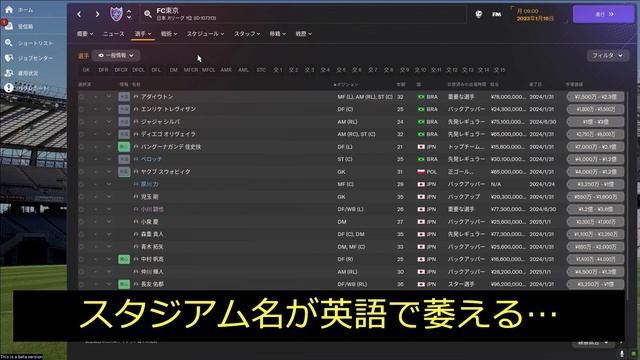
Task: Open the Shortlist sidebar icon
Action: 9,42
